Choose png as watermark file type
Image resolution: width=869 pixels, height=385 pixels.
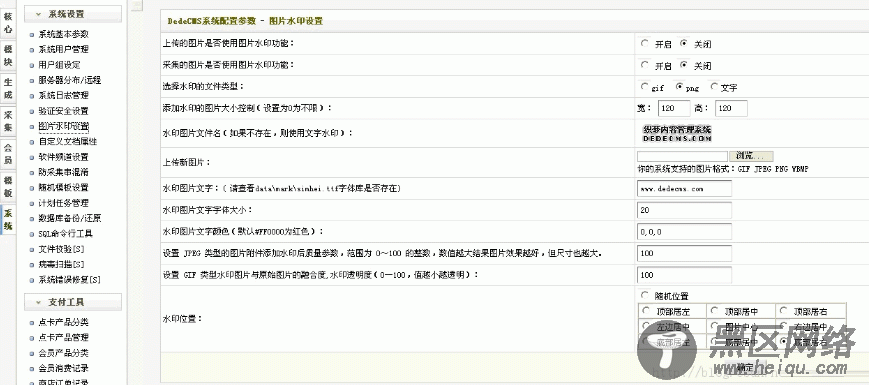(679, 86)
